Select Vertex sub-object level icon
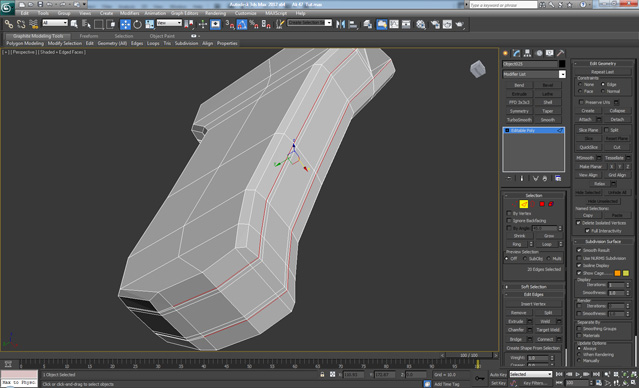This screenshot has height=388, width=639. coord(515,204)
